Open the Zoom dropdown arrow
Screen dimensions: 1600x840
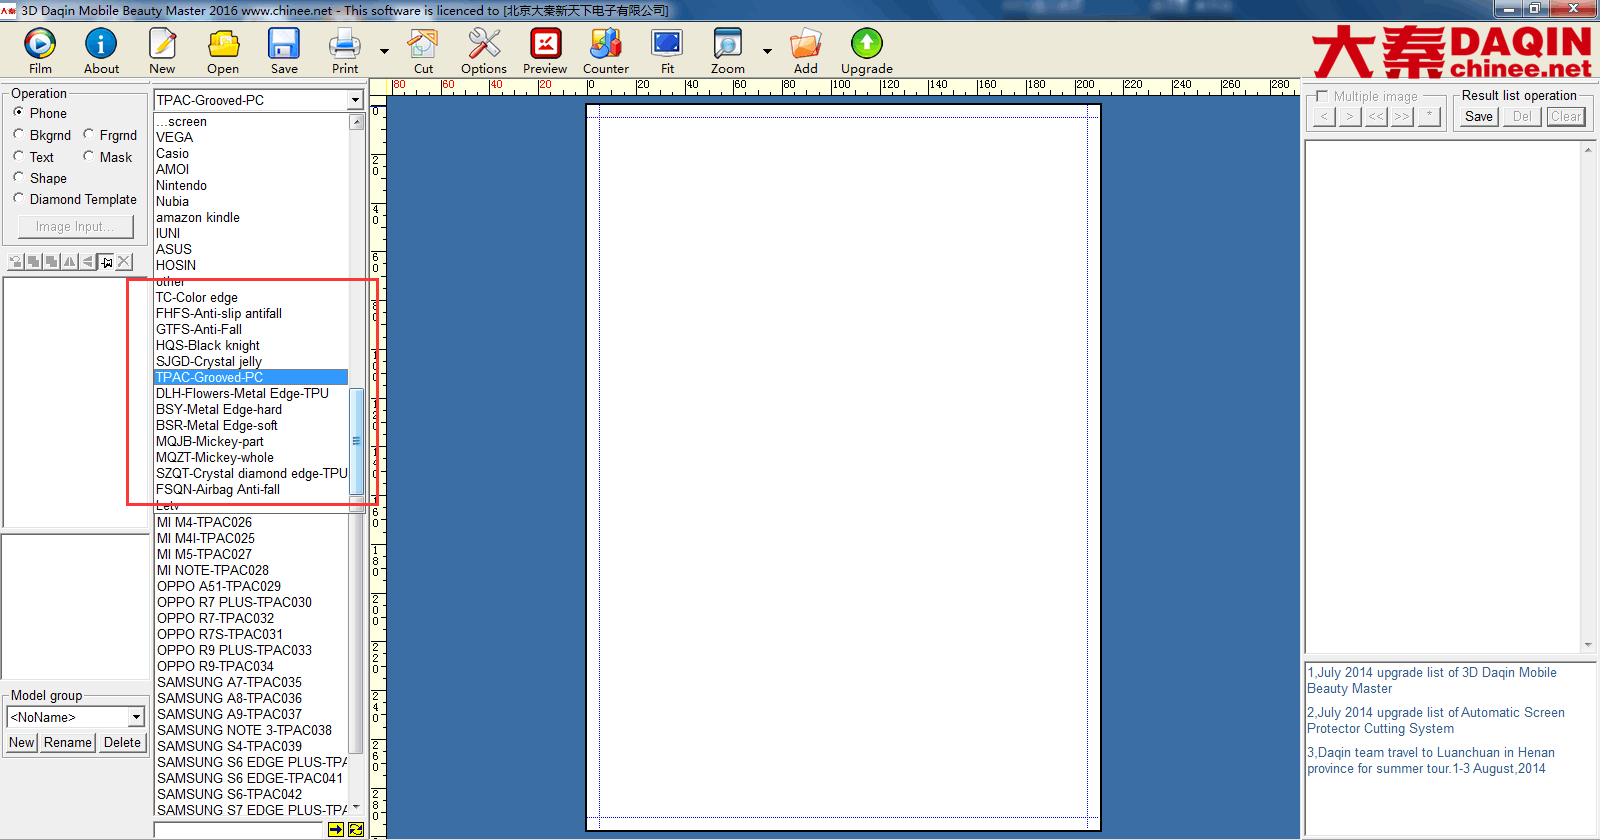tap(767, 51)
